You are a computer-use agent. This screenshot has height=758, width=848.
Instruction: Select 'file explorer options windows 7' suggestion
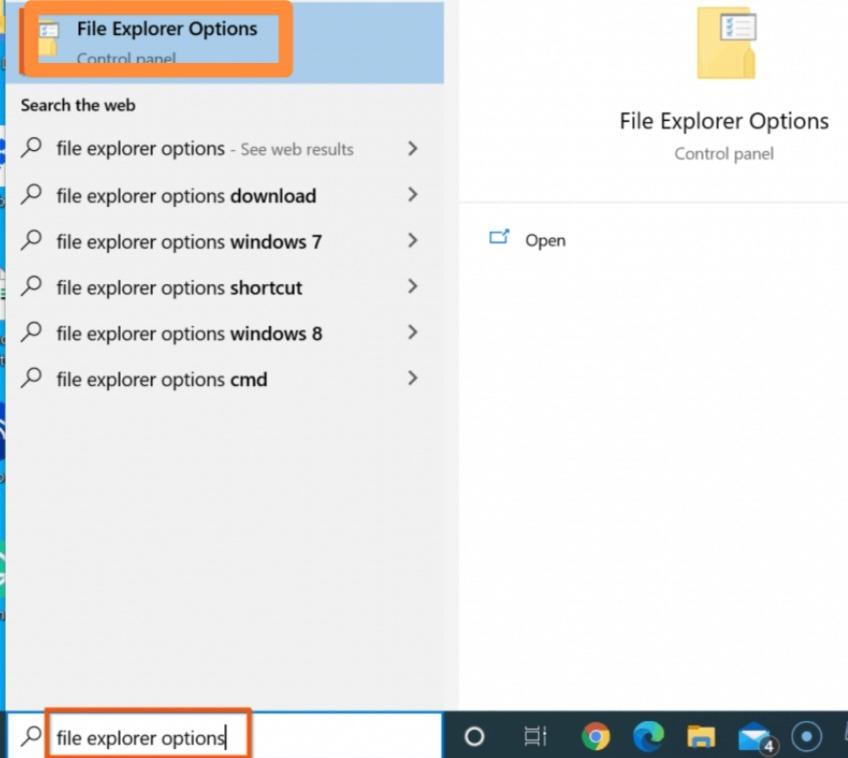click(x=224, y=241)
